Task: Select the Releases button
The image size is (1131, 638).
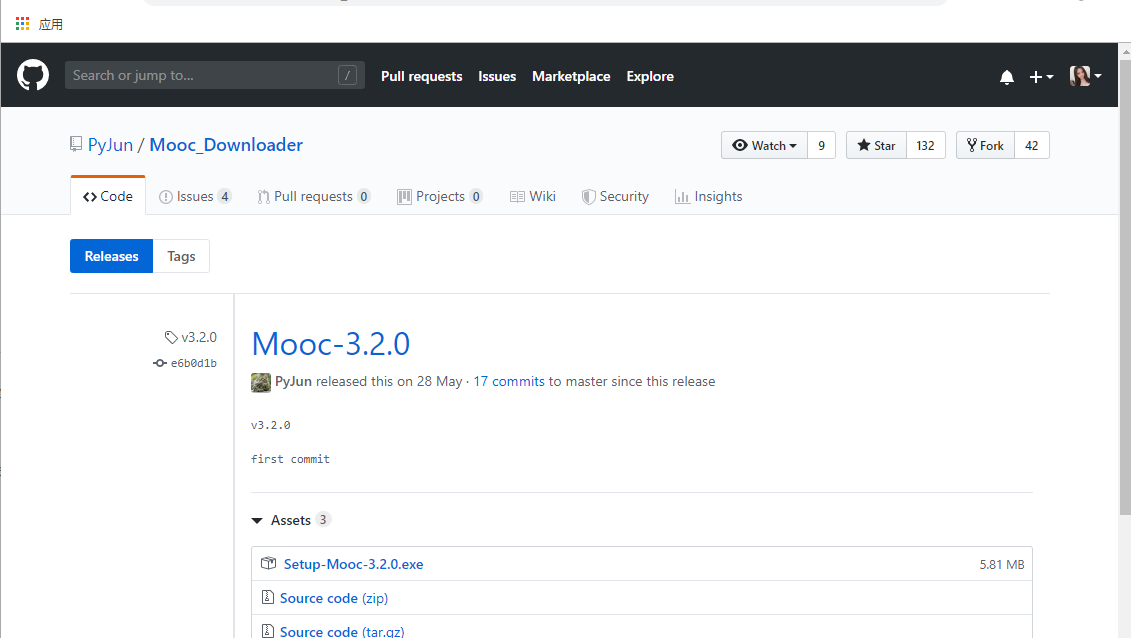Action: tap(111, 256)
